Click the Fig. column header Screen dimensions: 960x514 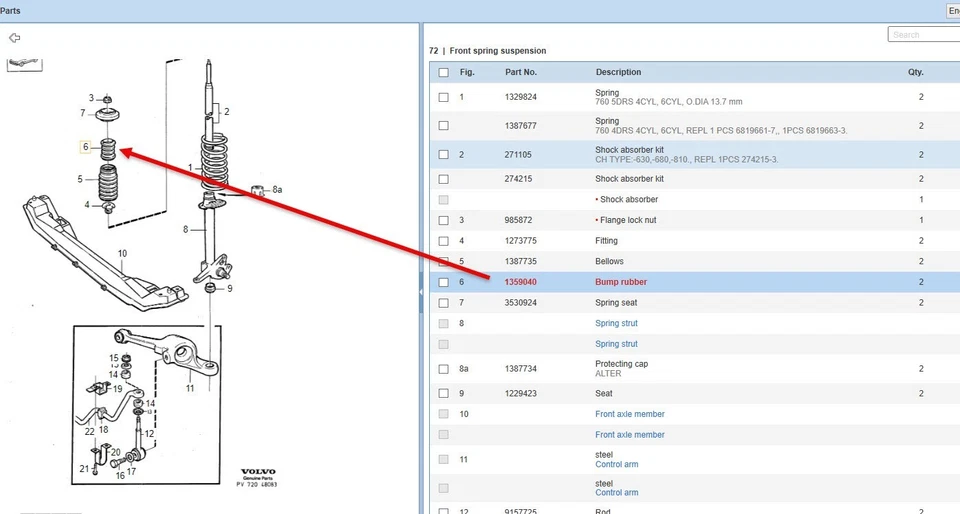click(x=467, y=72)
